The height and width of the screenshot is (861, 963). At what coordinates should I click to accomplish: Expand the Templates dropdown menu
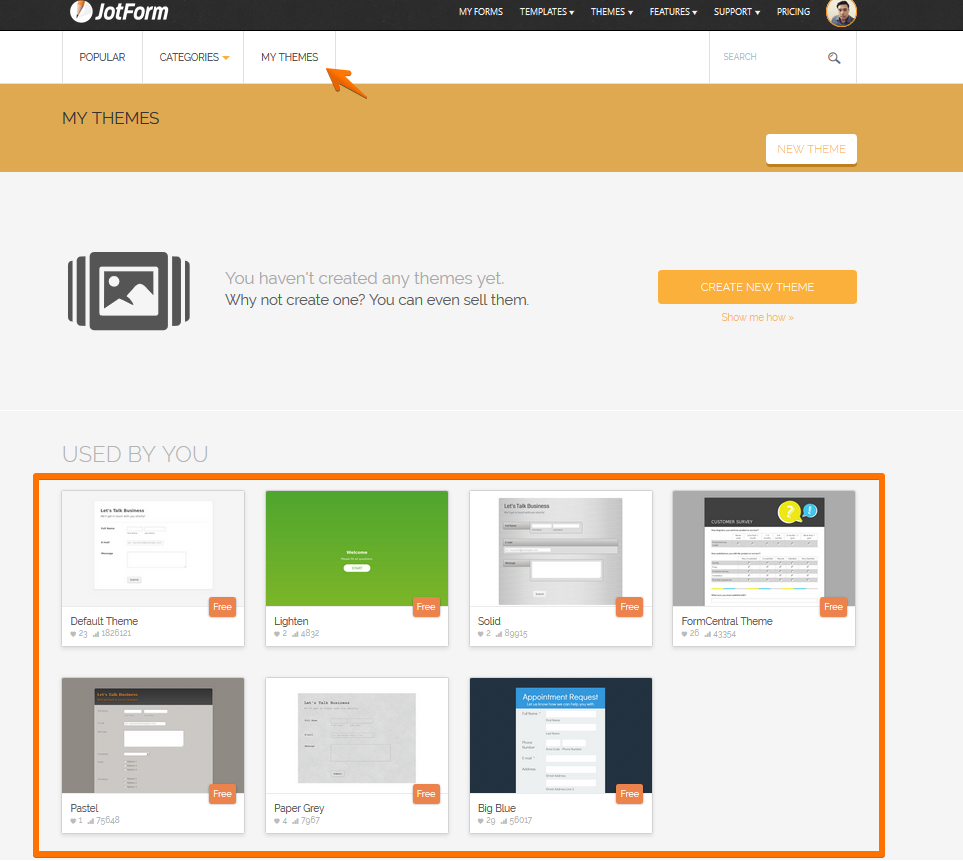point(546,12)
